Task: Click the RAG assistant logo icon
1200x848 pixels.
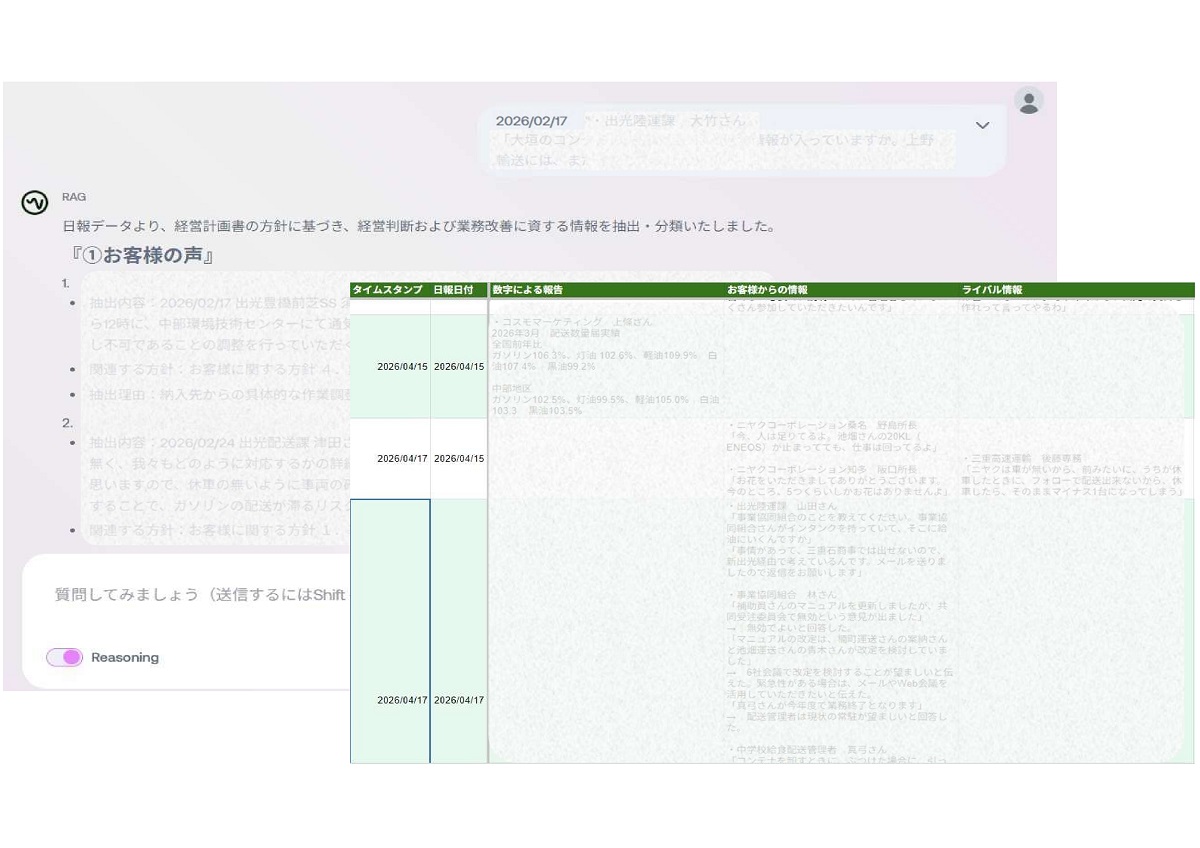Action: [35, 203]
